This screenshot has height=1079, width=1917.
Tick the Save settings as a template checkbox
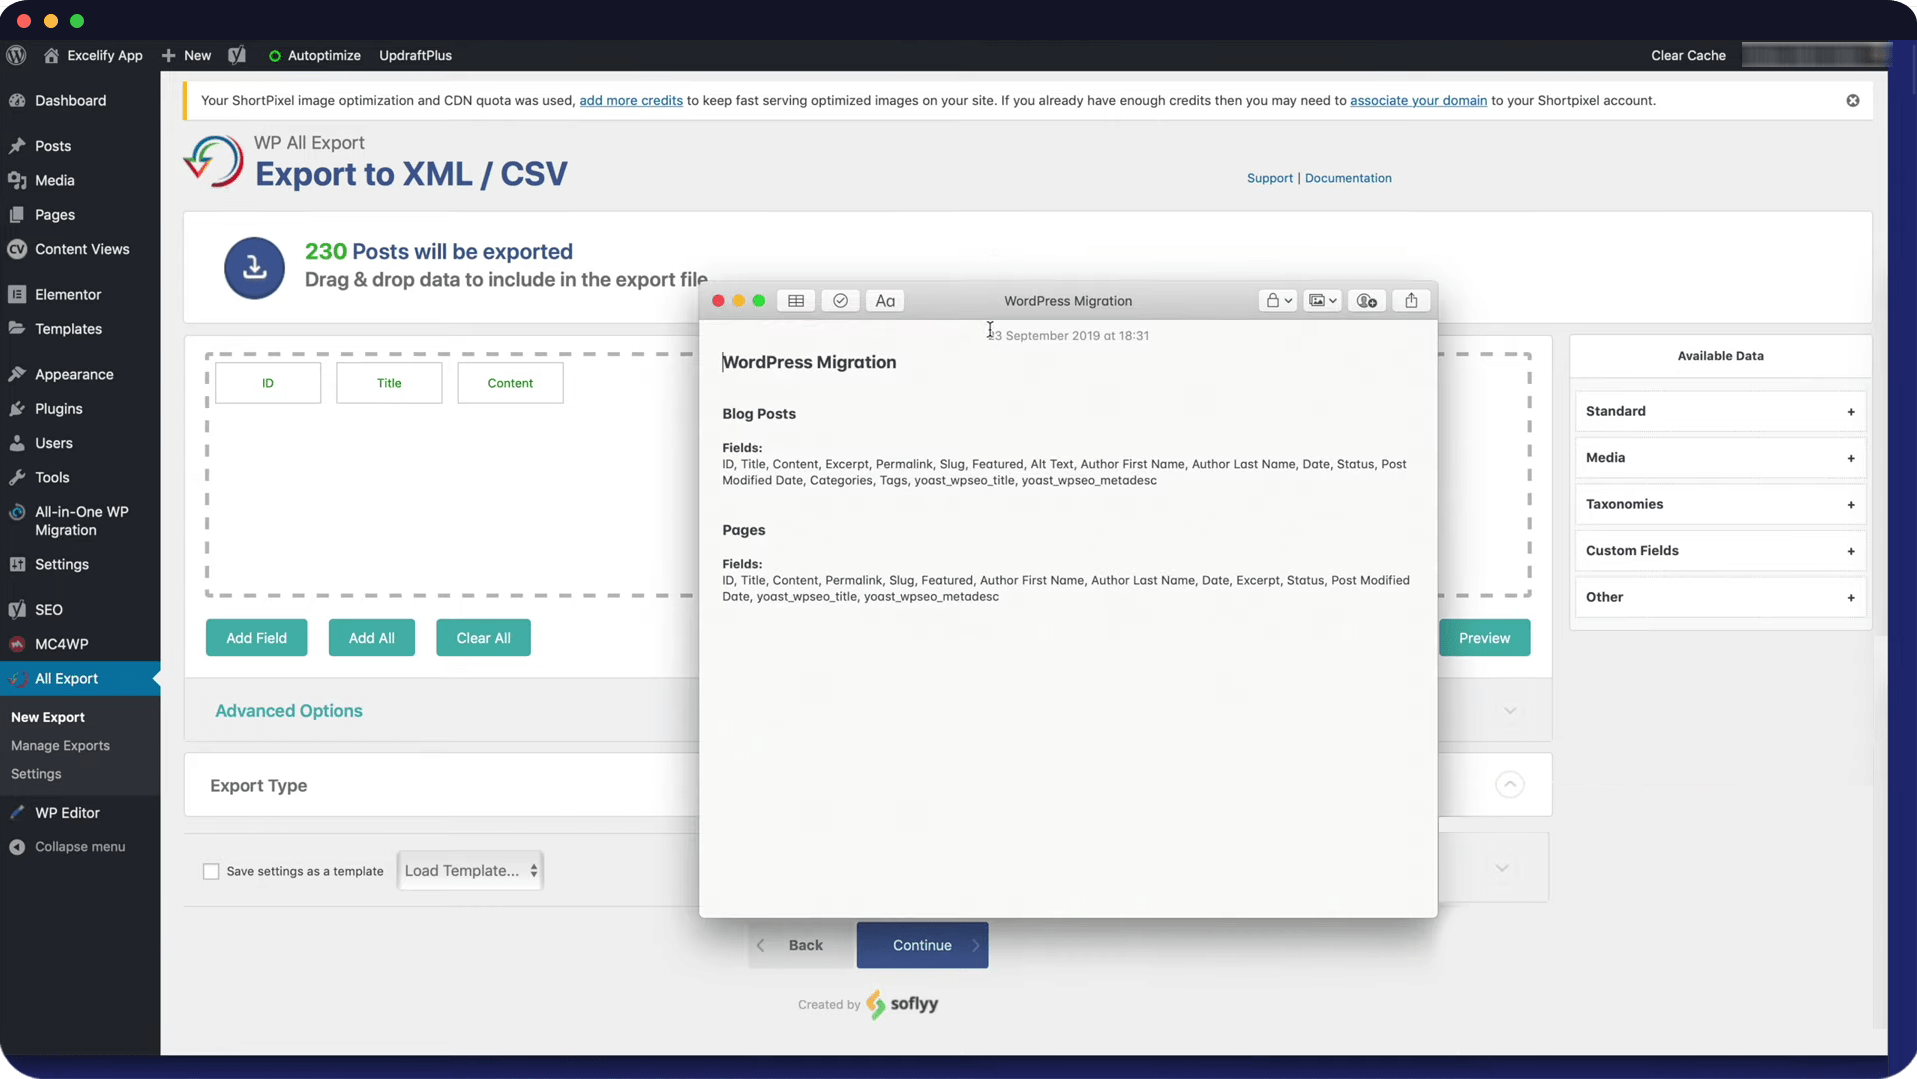click(211, 871)
